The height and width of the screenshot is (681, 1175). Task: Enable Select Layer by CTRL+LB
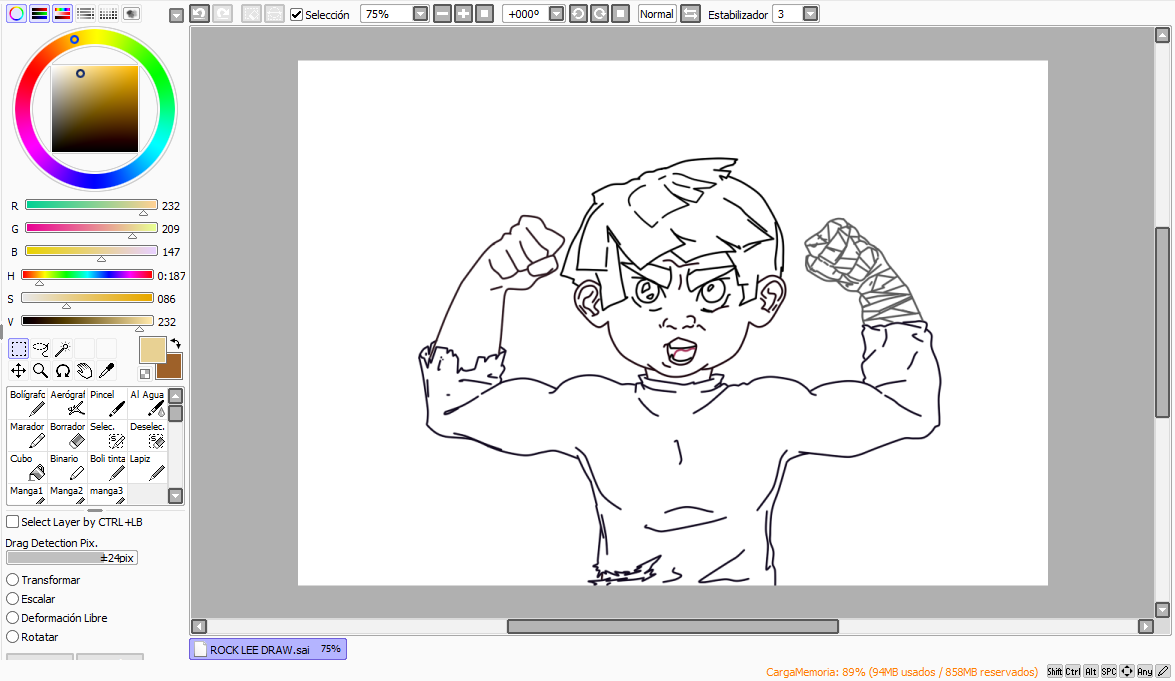[x=13, y=521]
